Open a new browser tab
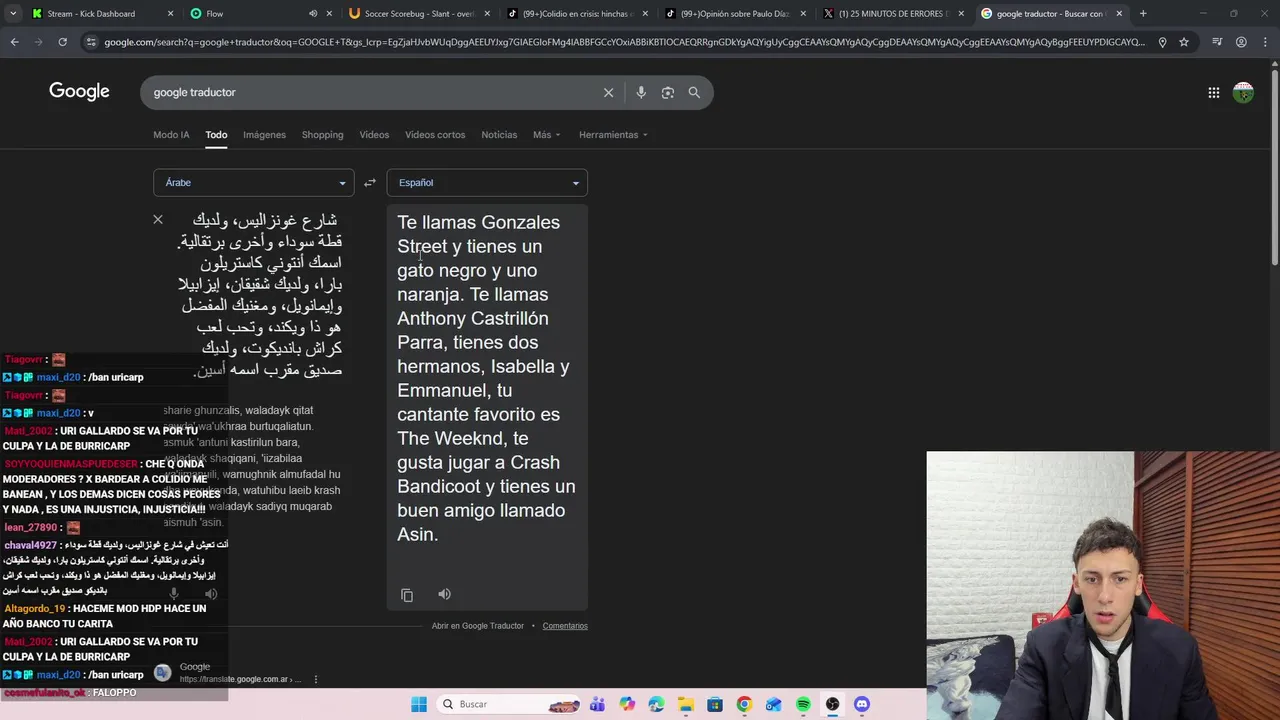Screen dimensions: 1280x720 pyautogui.click(x=1143, y=14)
